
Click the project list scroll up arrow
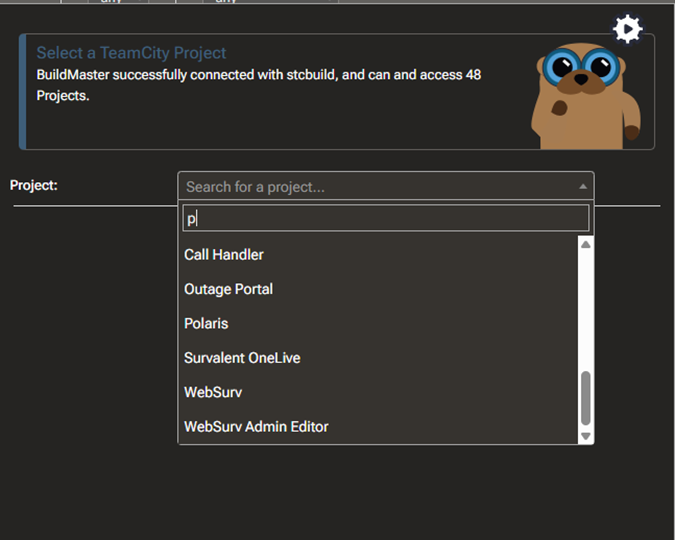pyautogui.click(x=586, y=244)
